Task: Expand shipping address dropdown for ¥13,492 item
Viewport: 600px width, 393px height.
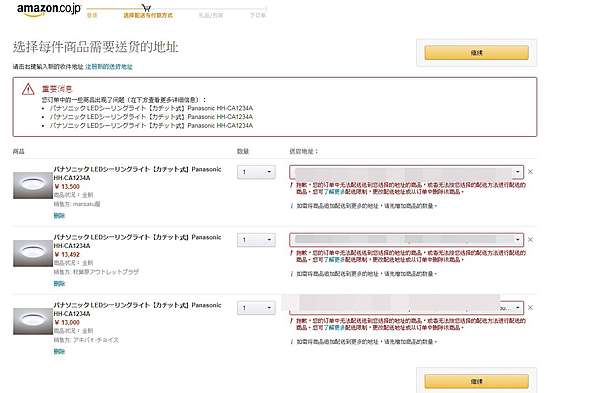Action: 406,240
